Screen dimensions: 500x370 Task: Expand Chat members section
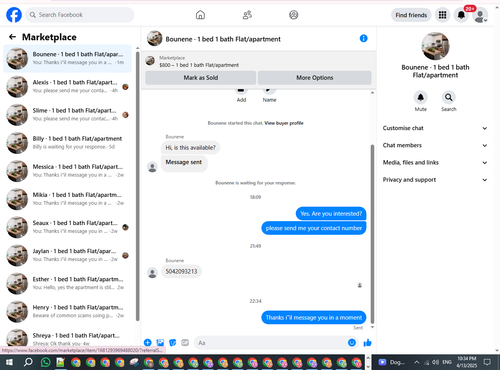pyautogui.click(x=435, y=145)
